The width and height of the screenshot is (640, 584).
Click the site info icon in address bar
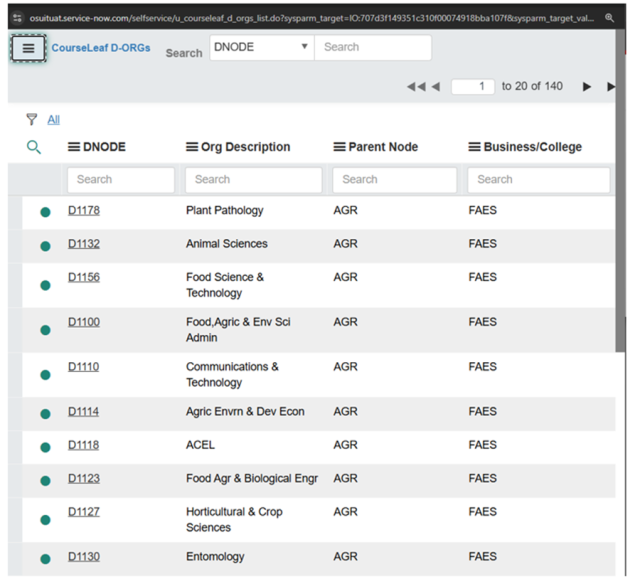(x=17, y=18)
